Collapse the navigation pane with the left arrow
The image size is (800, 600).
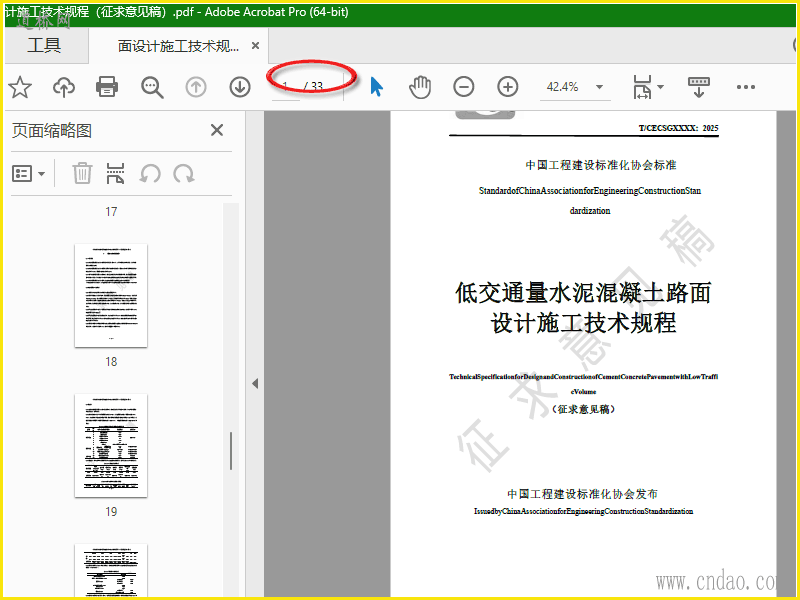(255, 384)
